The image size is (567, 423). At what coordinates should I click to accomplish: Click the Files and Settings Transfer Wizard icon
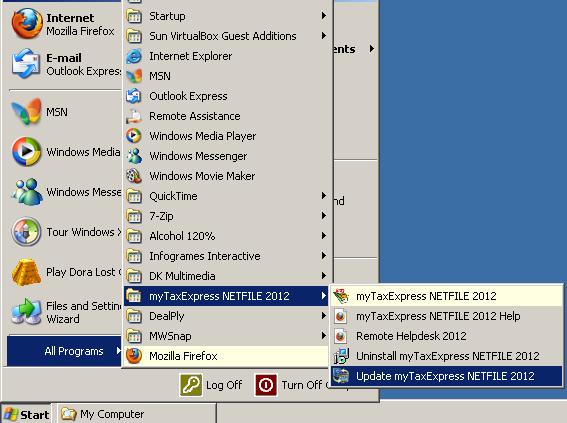27,312
